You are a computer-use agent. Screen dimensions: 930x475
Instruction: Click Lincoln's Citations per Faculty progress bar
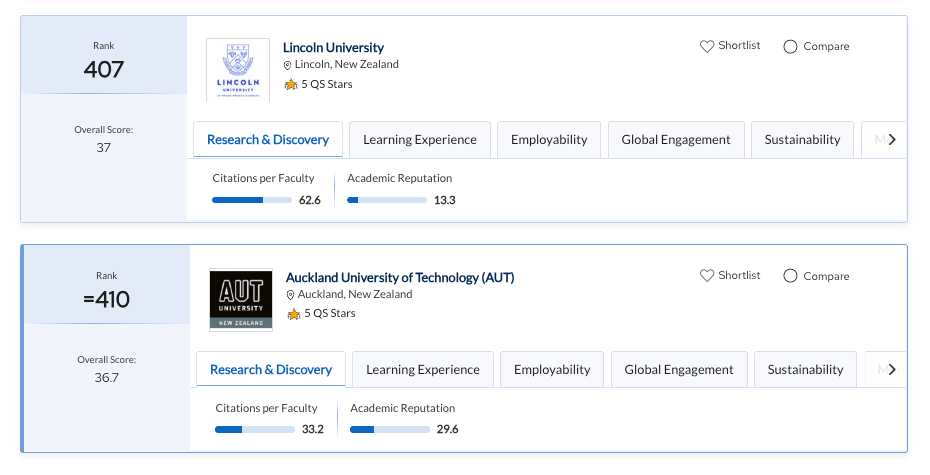point(252,200)
